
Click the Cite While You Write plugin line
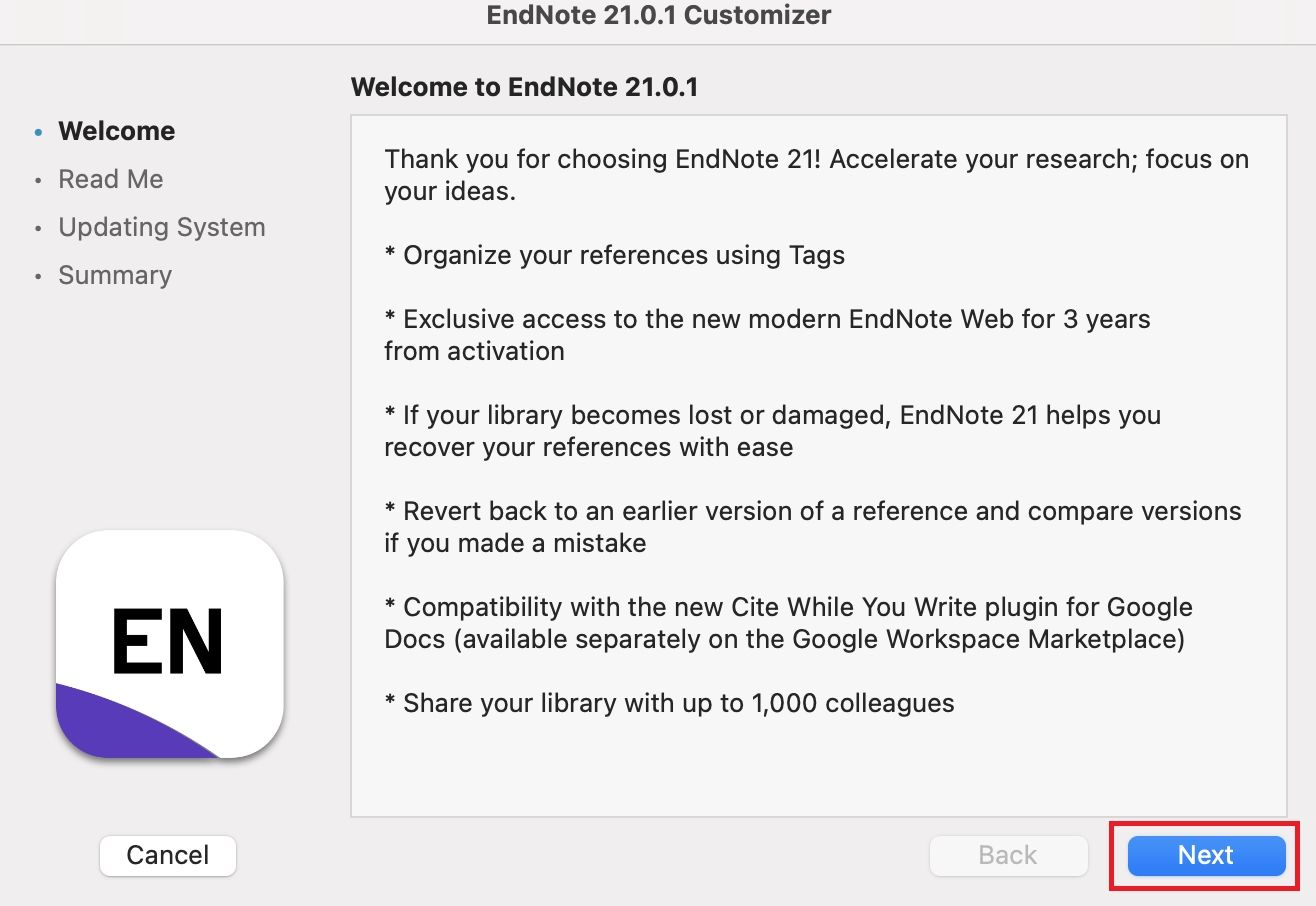click(788, 623)
